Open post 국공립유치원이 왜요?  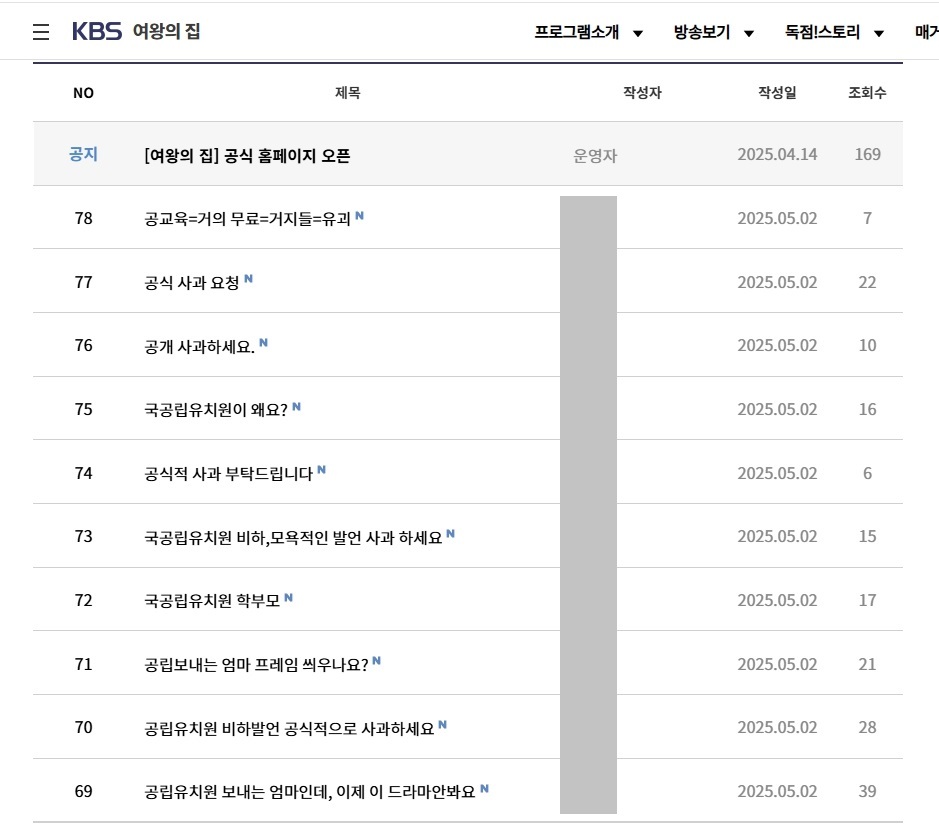[216, 409]
